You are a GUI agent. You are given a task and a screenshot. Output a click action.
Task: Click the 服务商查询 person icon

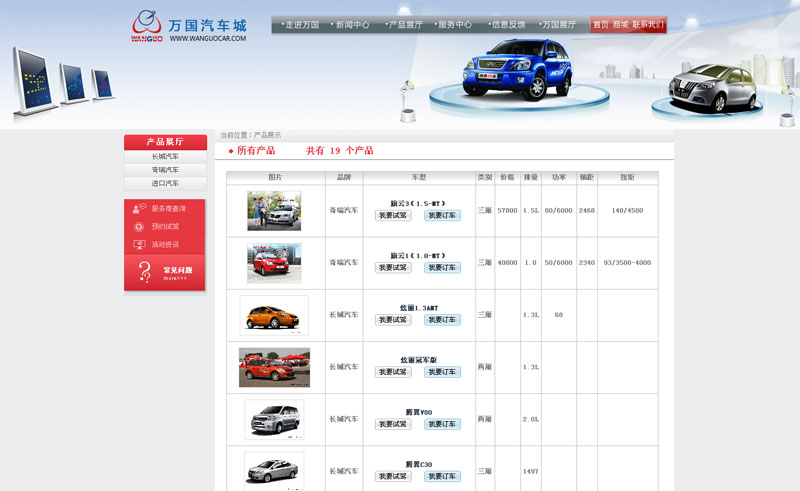[139, 208]
